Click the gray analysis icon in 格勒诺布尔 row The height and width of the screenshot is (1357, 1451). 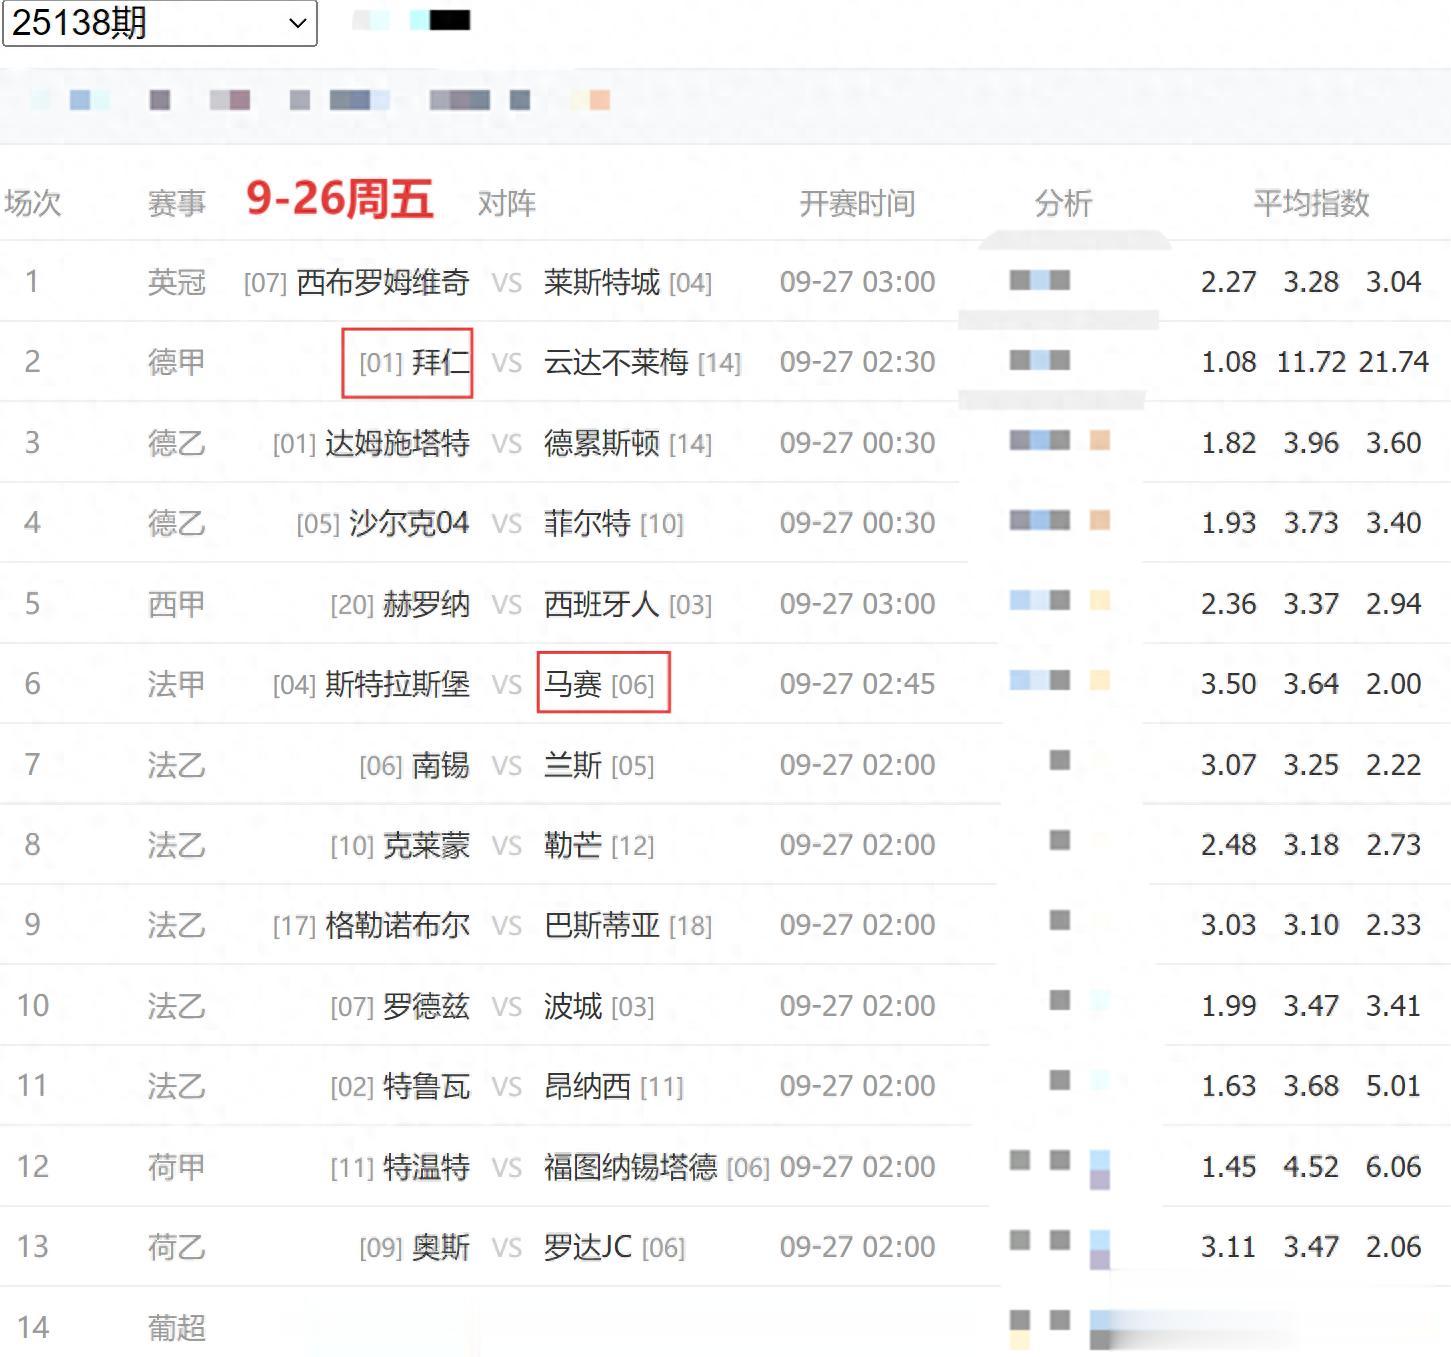1060,921
